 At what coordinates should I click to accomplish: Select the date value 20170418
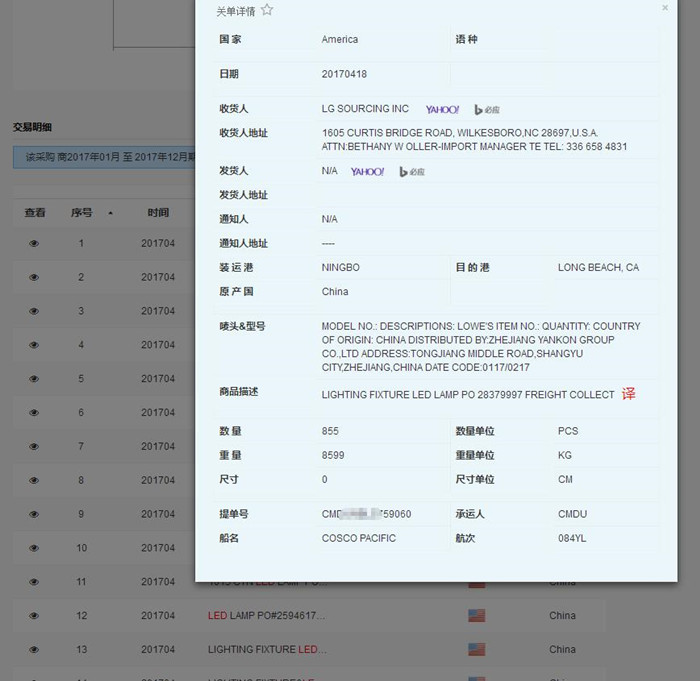(x=344, y=74)
